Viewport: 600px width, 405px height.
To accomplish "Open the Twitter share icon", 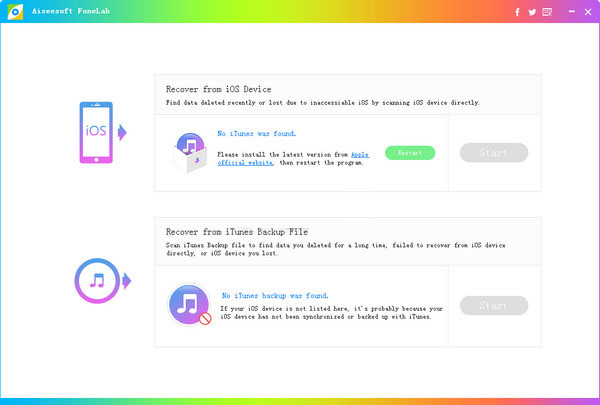I will point(532,12).
